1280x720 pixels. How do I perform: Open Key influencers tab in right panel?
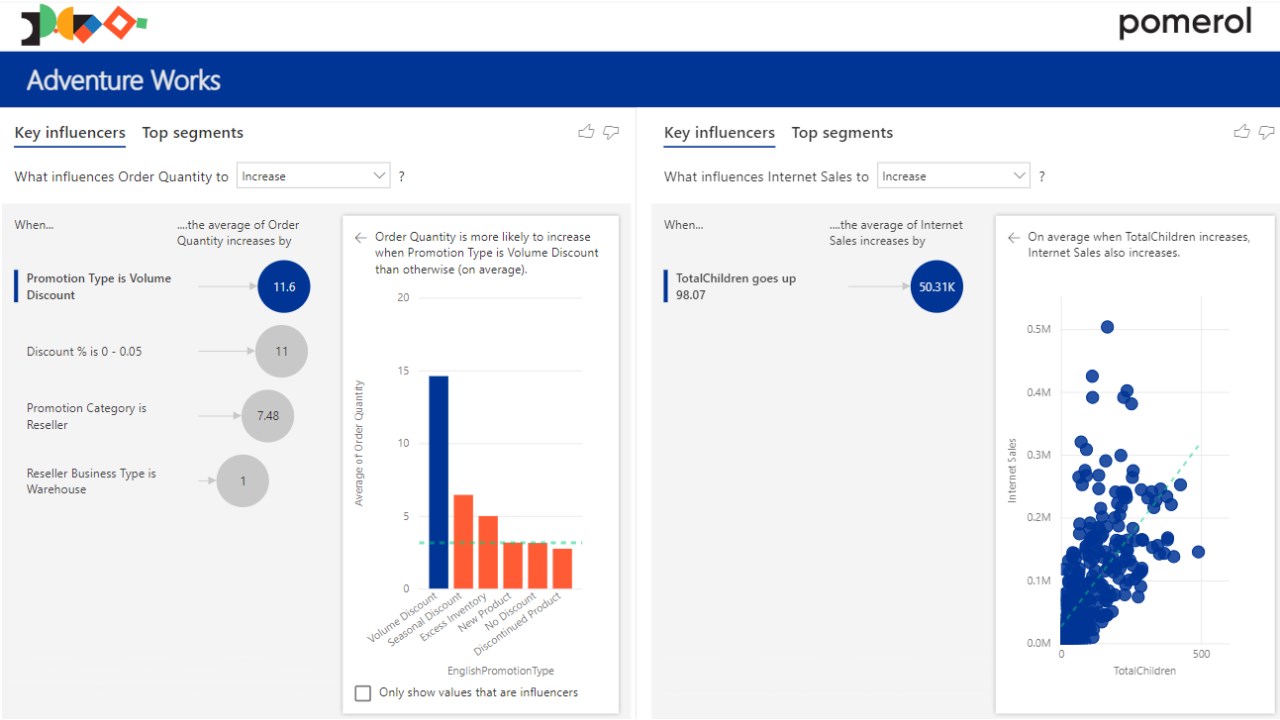click(x=720, y=133)
